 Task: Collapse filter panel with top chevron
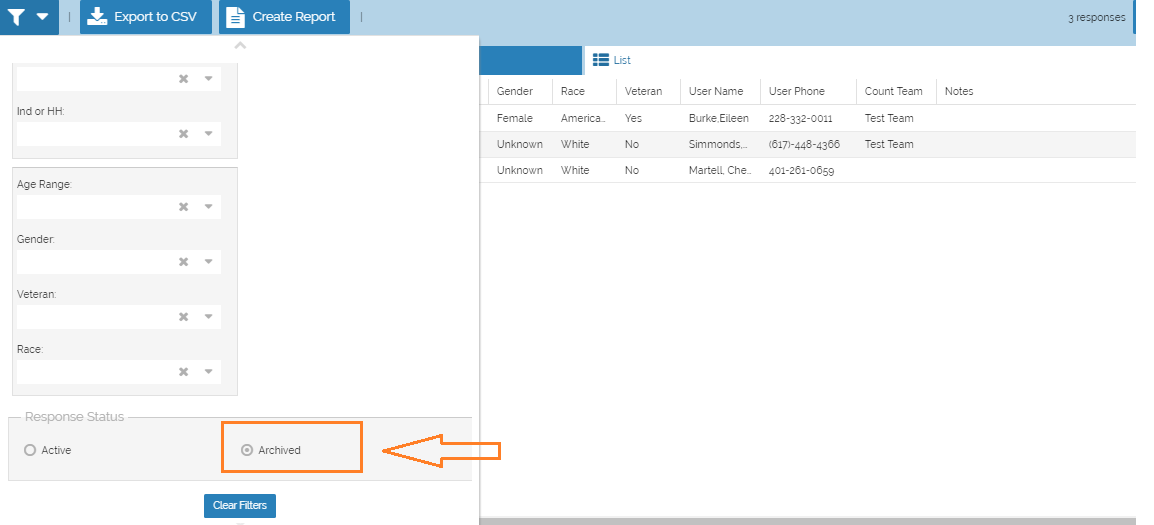click(x=240, y=45)
